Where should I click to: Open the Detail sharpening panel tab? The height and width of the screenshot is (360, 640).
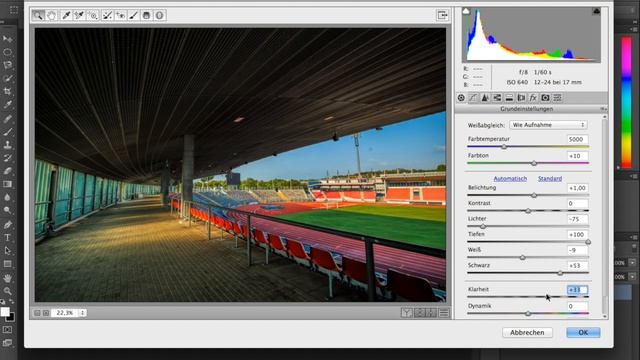[485, 98]
